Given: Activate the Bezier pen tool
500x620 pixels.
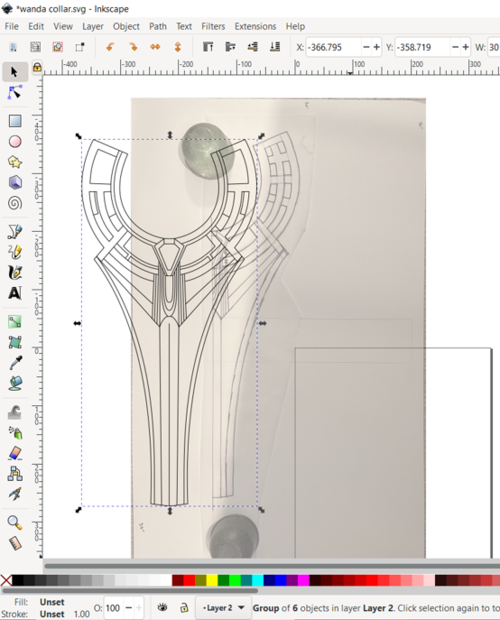Looking at the screenshot, I should click(15, 232).
